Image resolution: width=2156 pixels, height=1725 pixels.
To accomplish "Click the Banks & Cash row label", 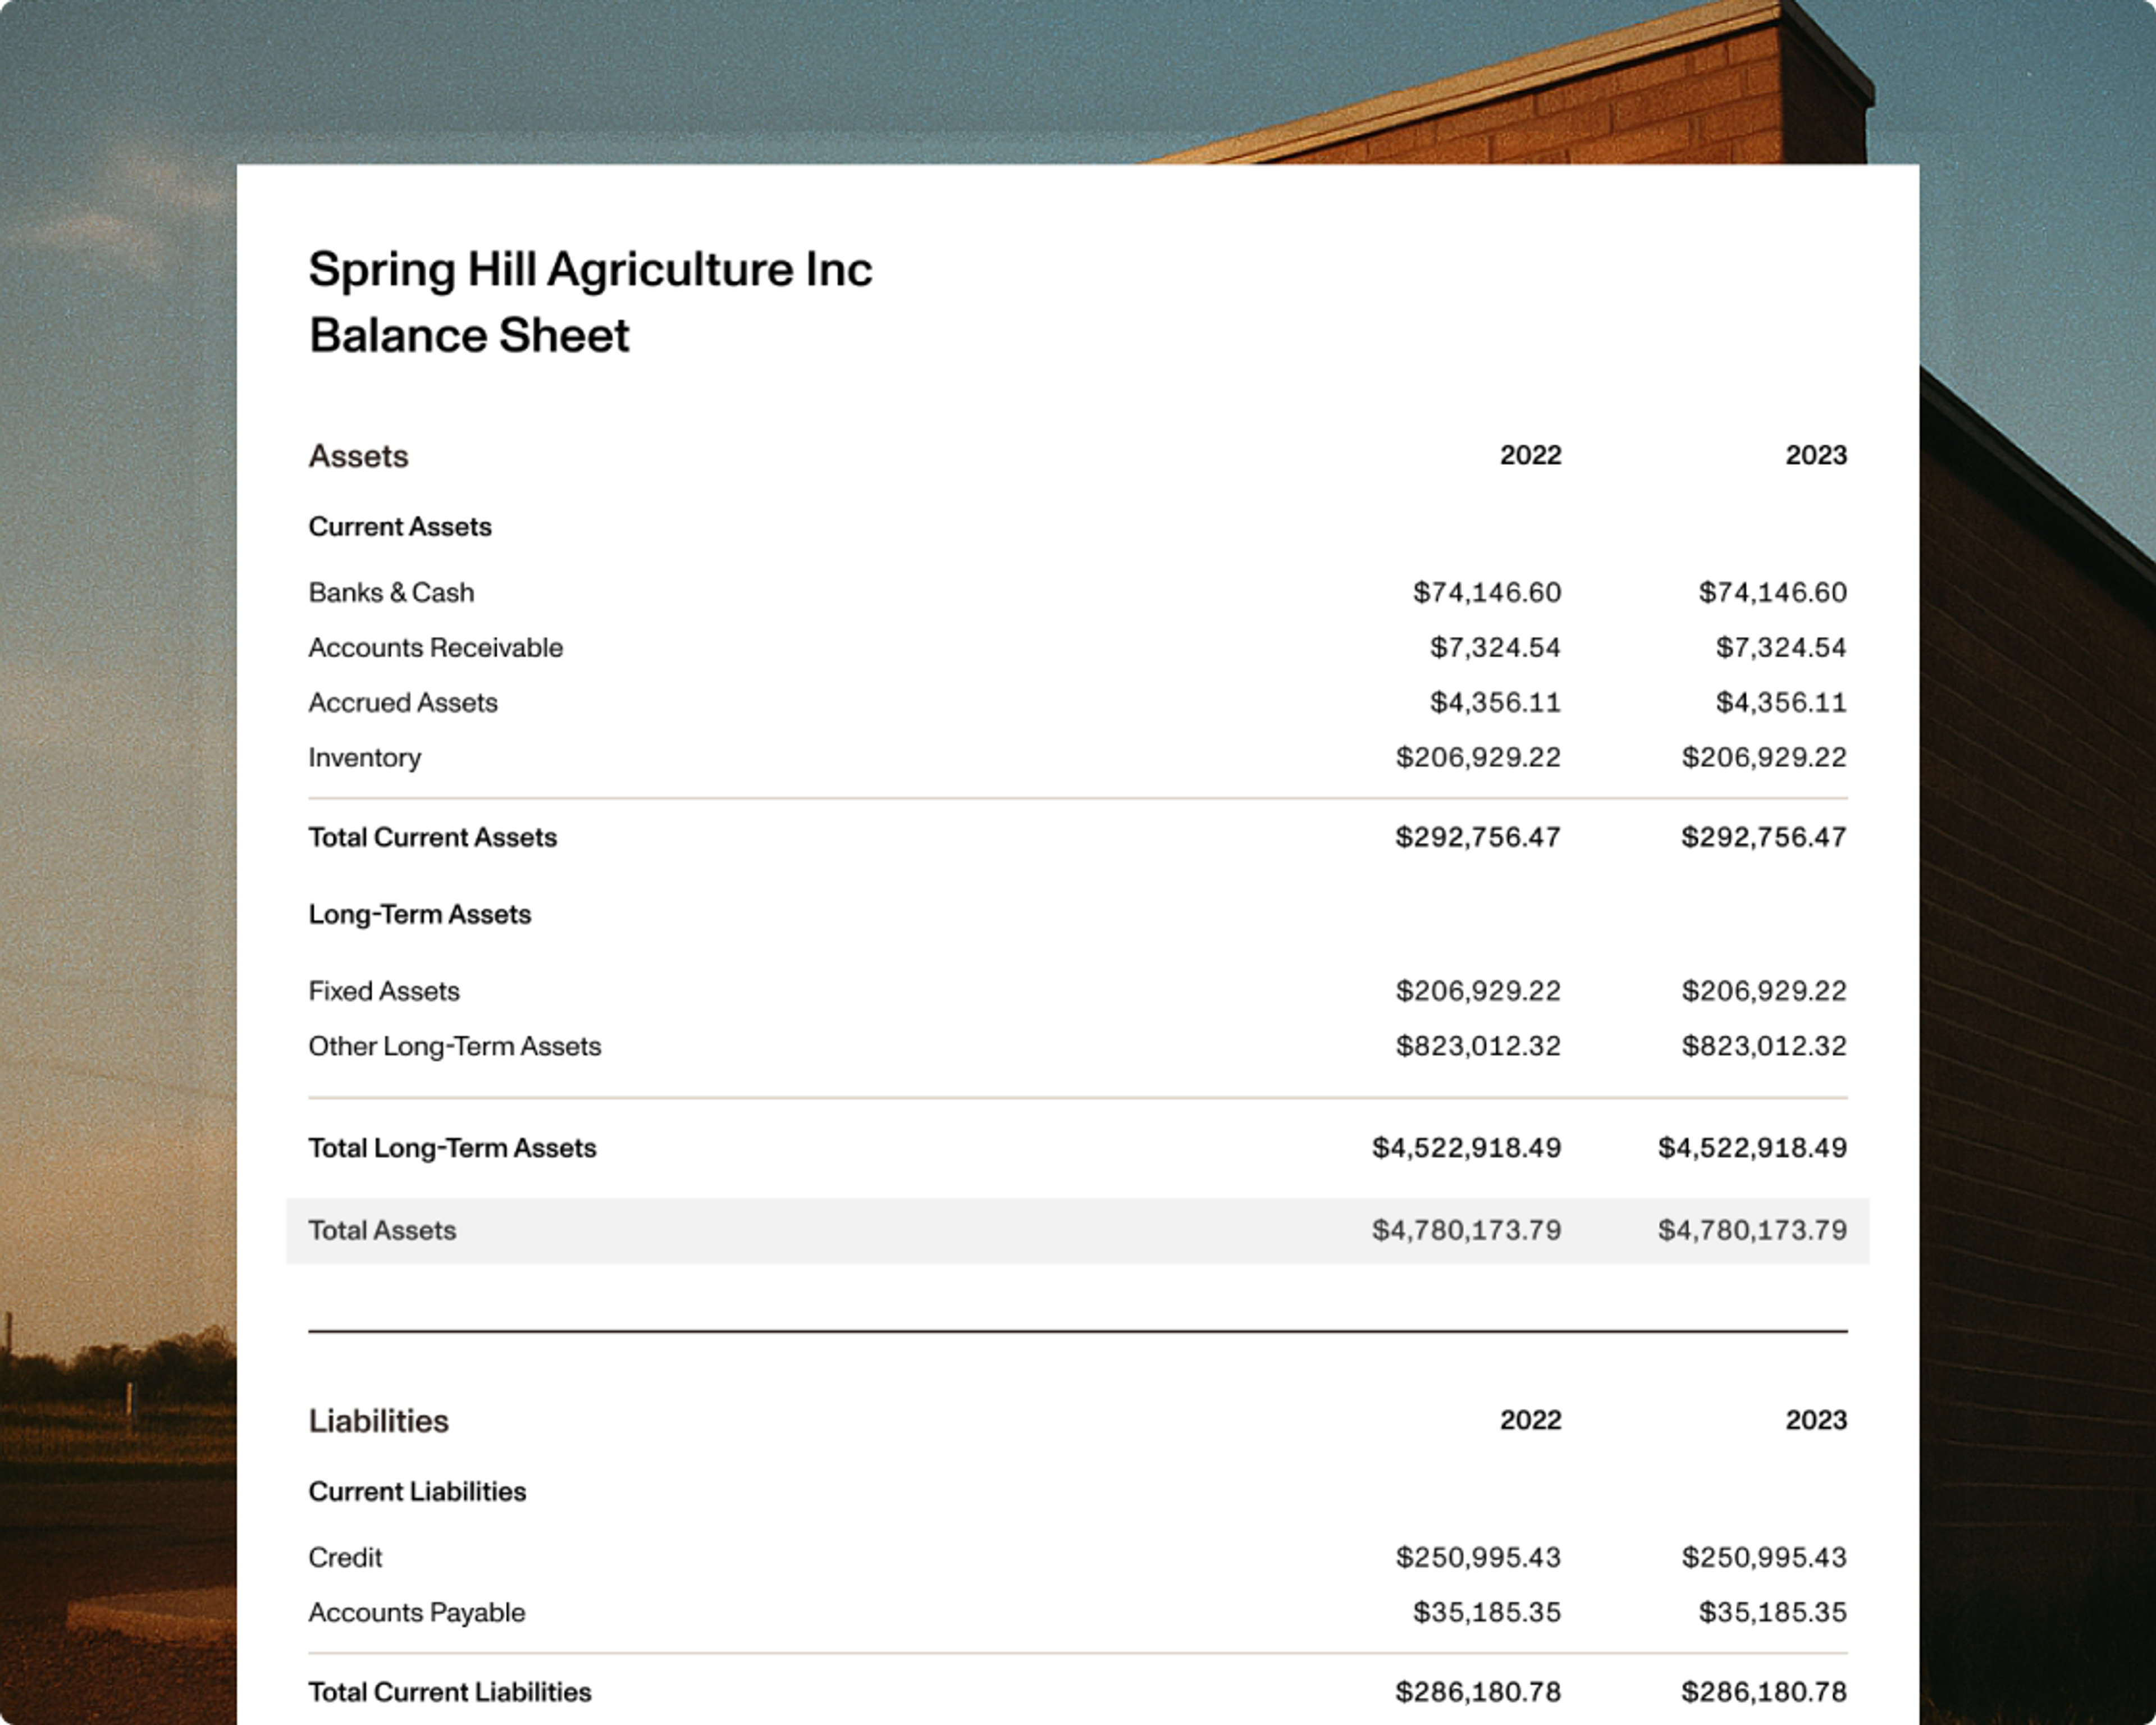I will [391, 593].
